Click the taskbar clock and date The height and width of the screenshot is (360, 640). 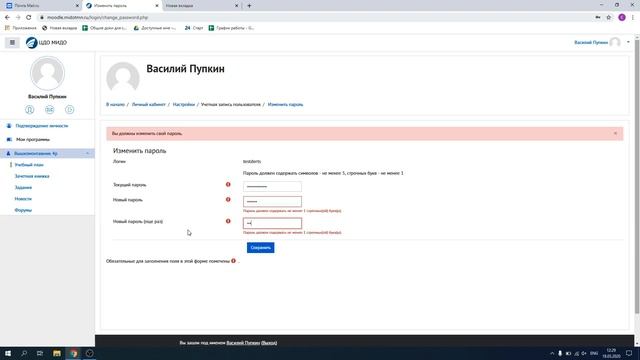[x=611, y=353]
